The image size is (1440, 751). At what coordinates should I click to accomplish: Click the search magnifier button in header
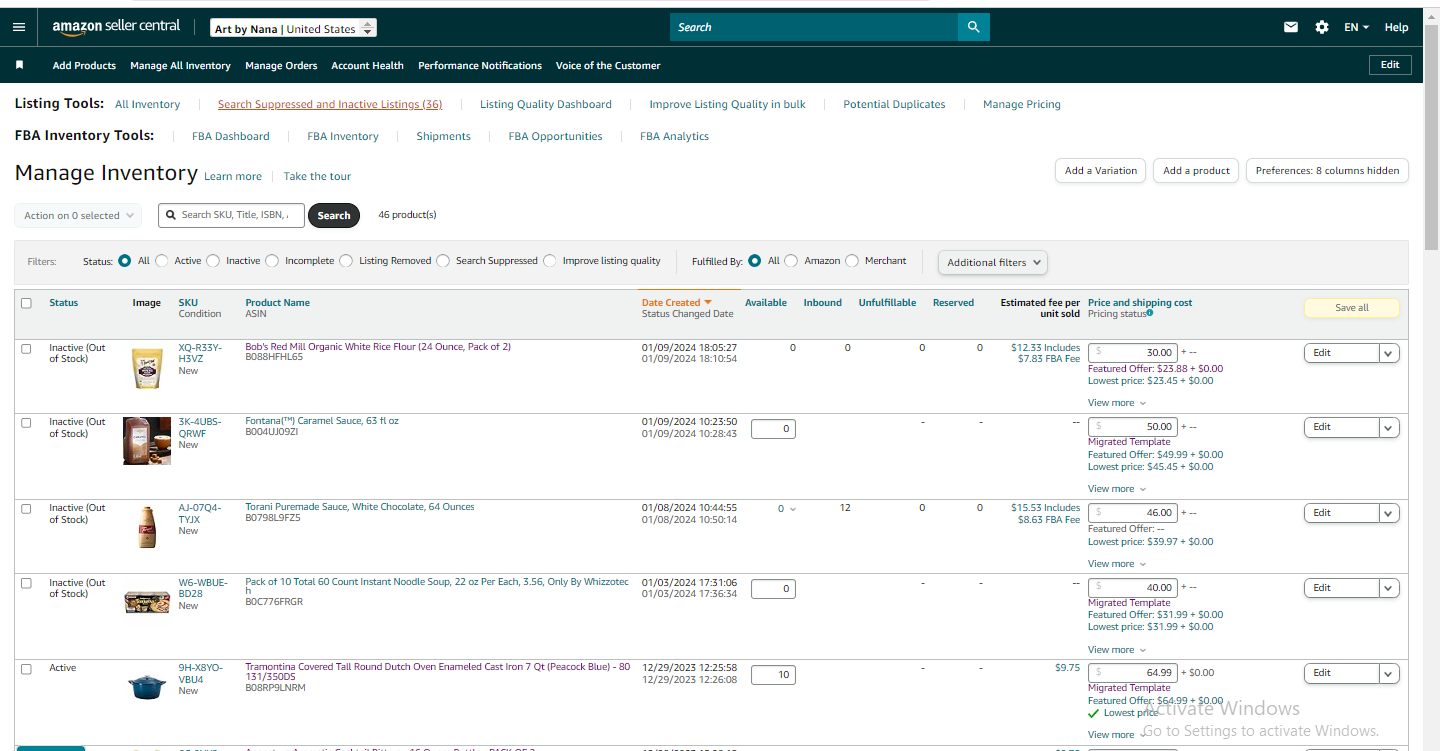[973, 27]
